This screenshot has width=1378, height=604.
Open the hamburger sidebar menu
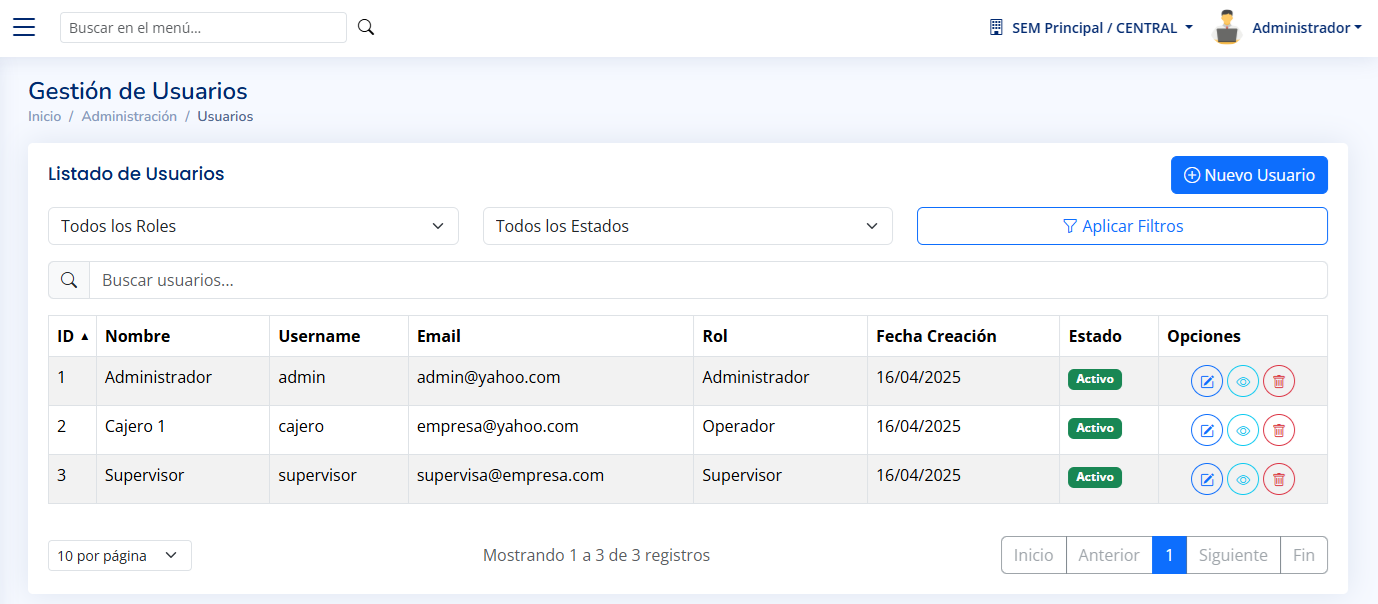point(24,27)
